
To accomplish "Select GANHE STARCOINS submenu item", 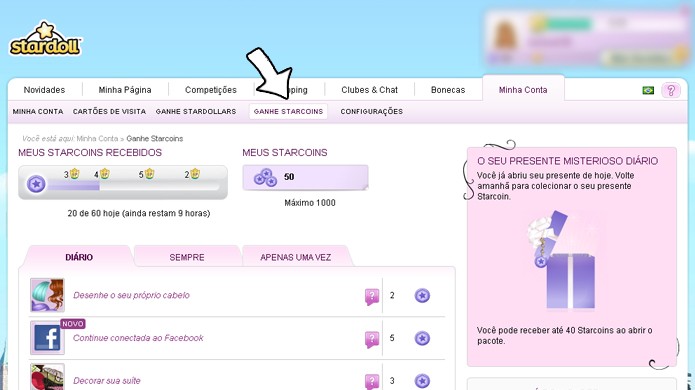I will pyautogui.click(x=289, y=112).
